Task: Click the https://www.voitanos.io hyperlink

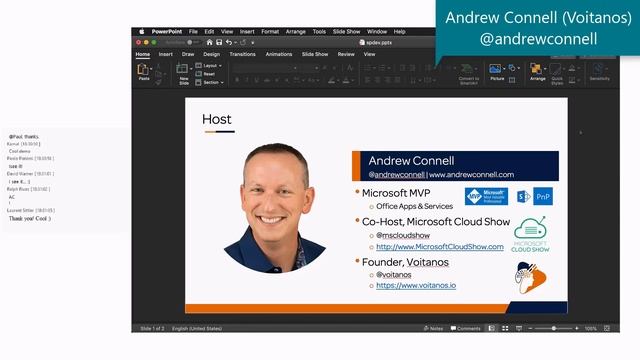Action: (x=416, y=285)
